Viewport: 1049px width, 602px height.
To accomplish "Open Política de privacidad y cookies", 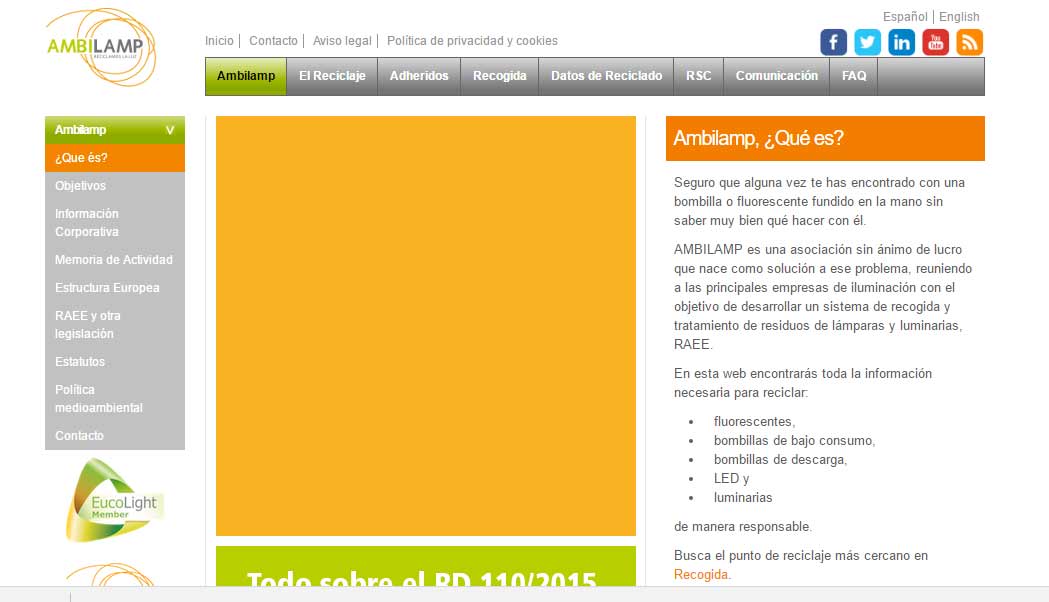I will coord(472,41).
